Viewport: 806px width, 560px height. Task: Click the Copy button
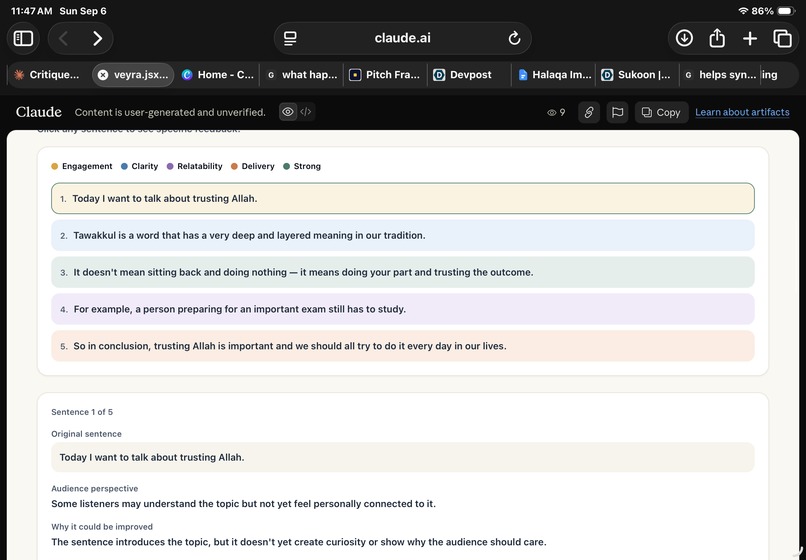coord(662,112)
